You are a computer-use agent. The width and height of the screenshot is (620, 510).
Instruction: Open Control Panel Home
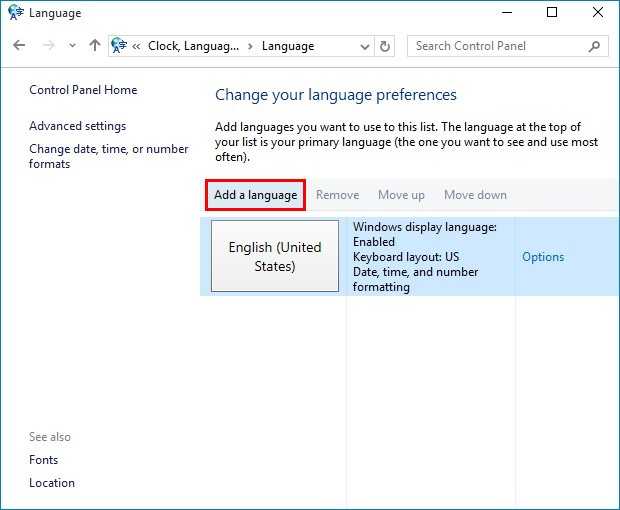point(83,90)
